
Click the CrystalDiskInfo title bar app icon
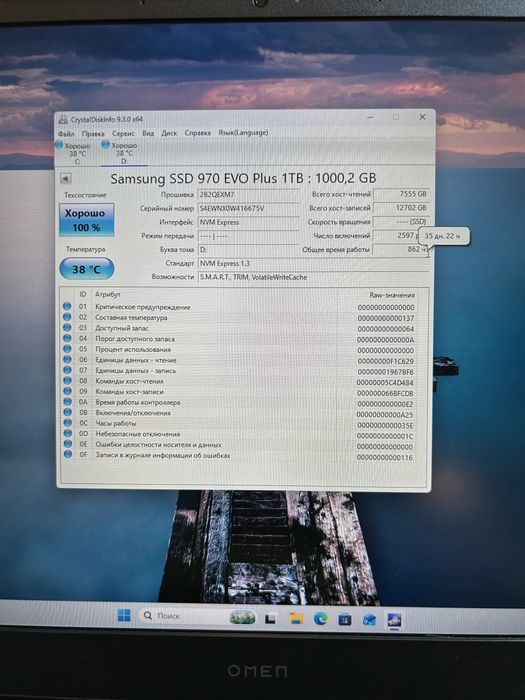pyautogui.click(x=63, y=120)
